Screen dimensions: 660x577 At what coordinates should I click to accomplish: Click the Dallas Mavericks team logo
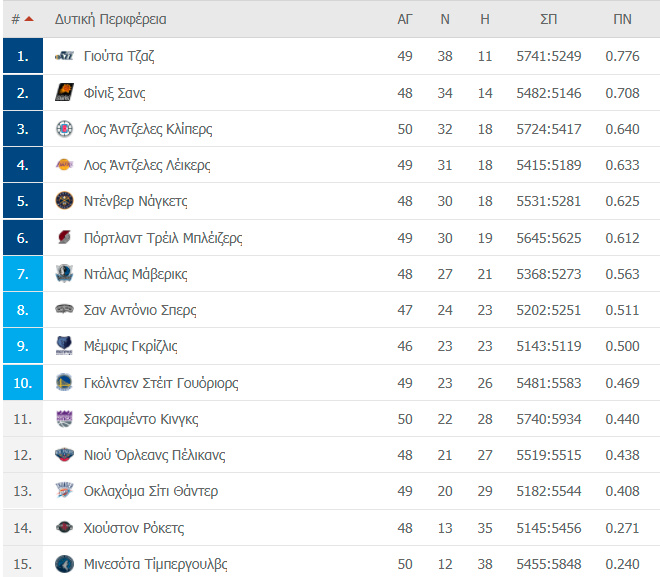(64, 274)
